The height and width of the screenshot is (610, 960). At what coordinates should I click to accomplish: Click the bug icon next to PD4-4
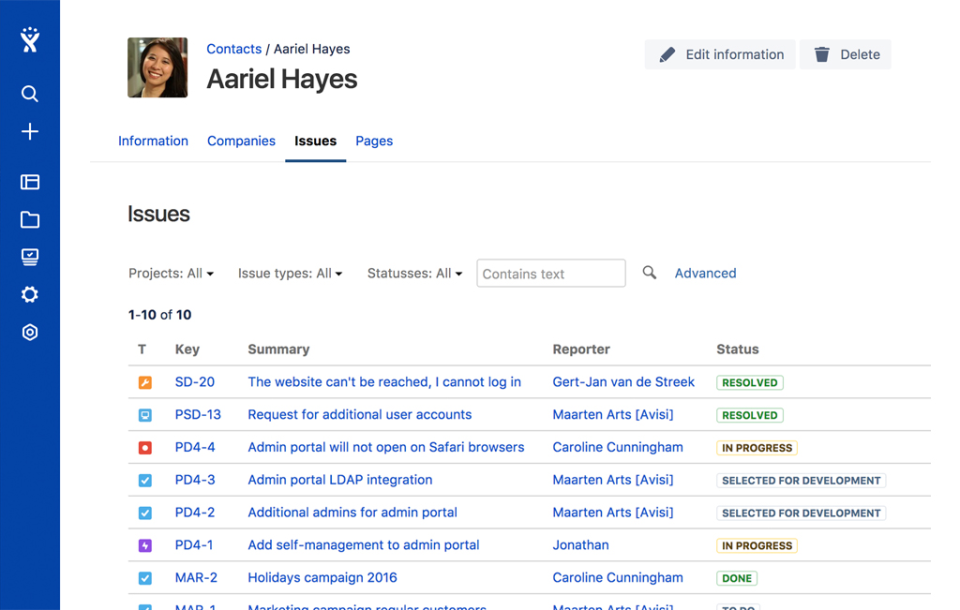(144, 447)
